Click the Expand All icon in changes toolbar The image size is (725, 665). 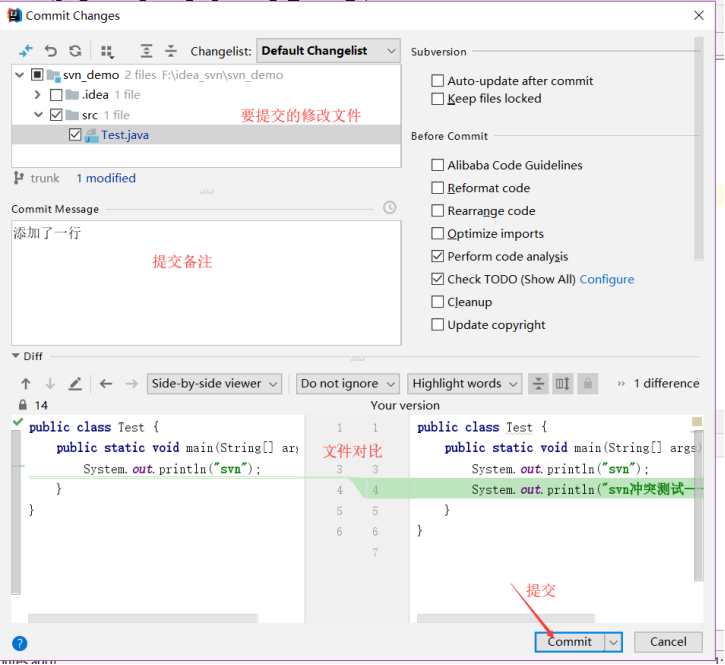(x=146, y=51)
